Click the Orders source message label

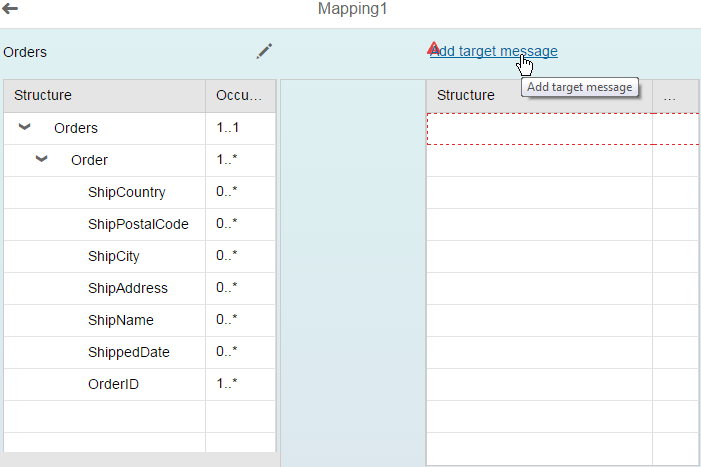pyautogui.click(x=25, y=52)
